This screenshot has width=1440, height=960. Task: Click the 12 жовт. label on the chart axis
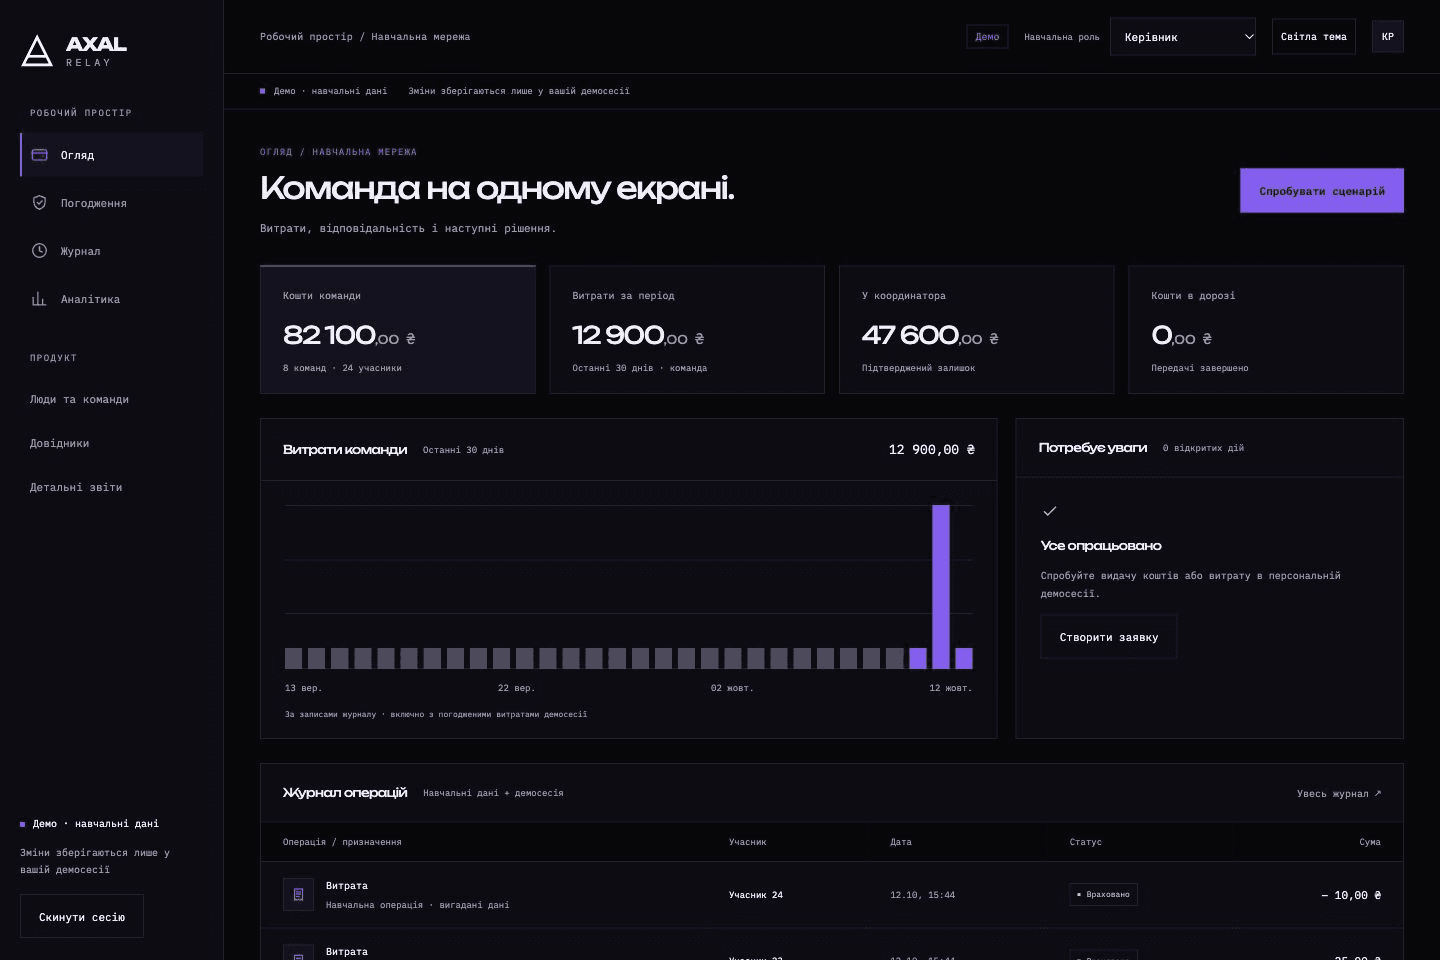(951, 688)
